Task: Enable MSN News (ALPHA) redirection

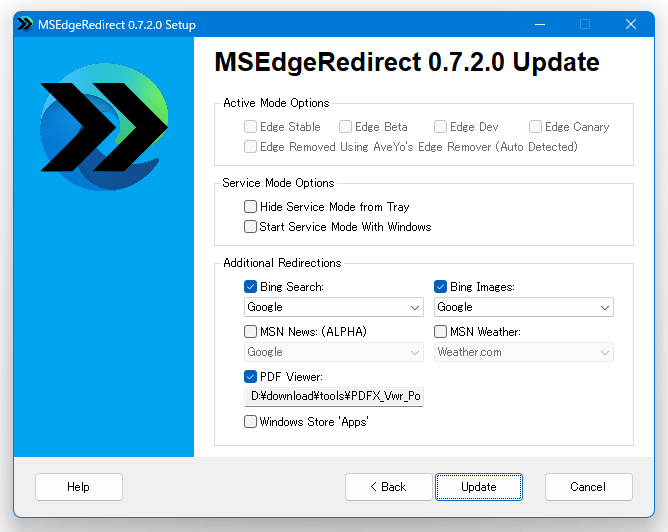Action: (x=250, y=331)
